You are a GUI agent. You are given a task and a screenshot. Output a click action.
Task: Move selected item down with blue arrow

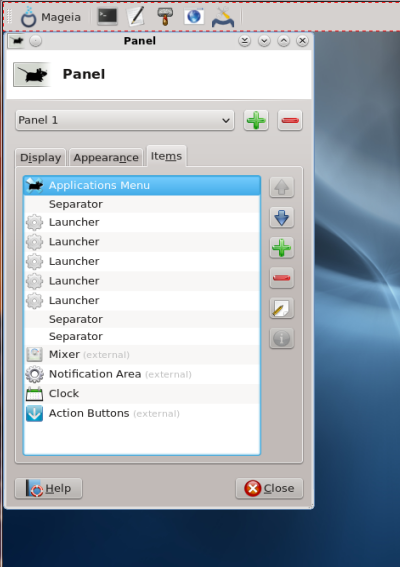[x=282, y=218]
